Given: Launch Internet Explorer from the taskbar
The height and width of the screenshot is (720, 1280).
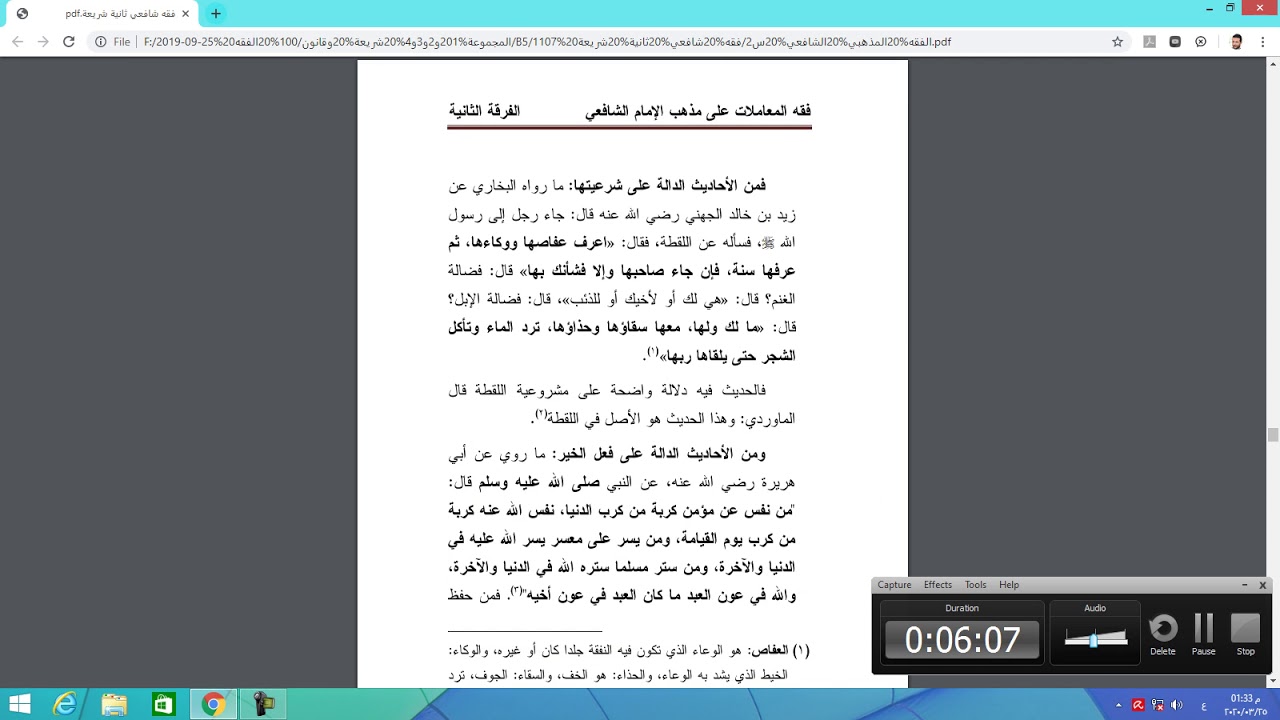Looking at the screenshot, I should click(65, 704).
